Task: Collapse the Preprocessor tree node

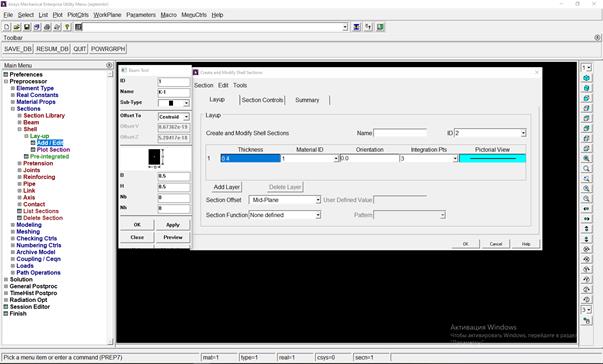Action: coord(6,81)
